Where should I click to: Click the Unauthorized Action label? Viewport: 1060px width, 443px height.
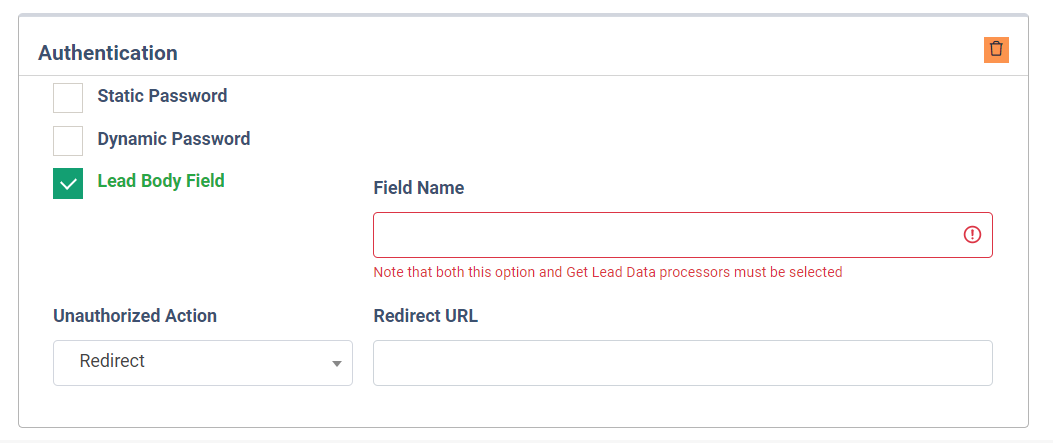(135, 316)
